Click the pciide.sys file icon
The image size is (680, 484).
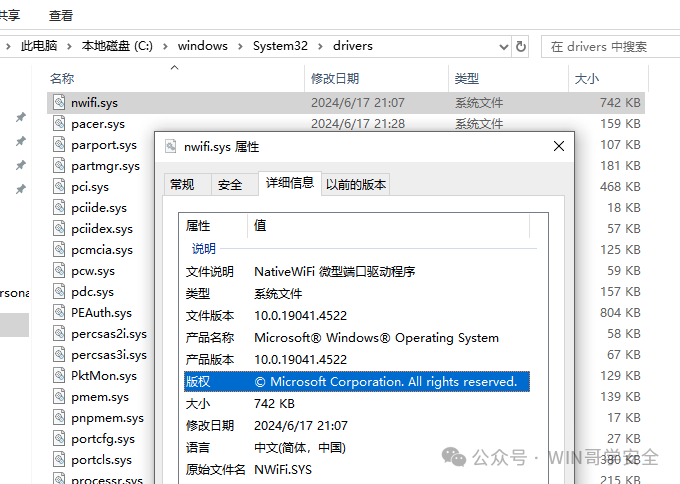pos(59,208)
